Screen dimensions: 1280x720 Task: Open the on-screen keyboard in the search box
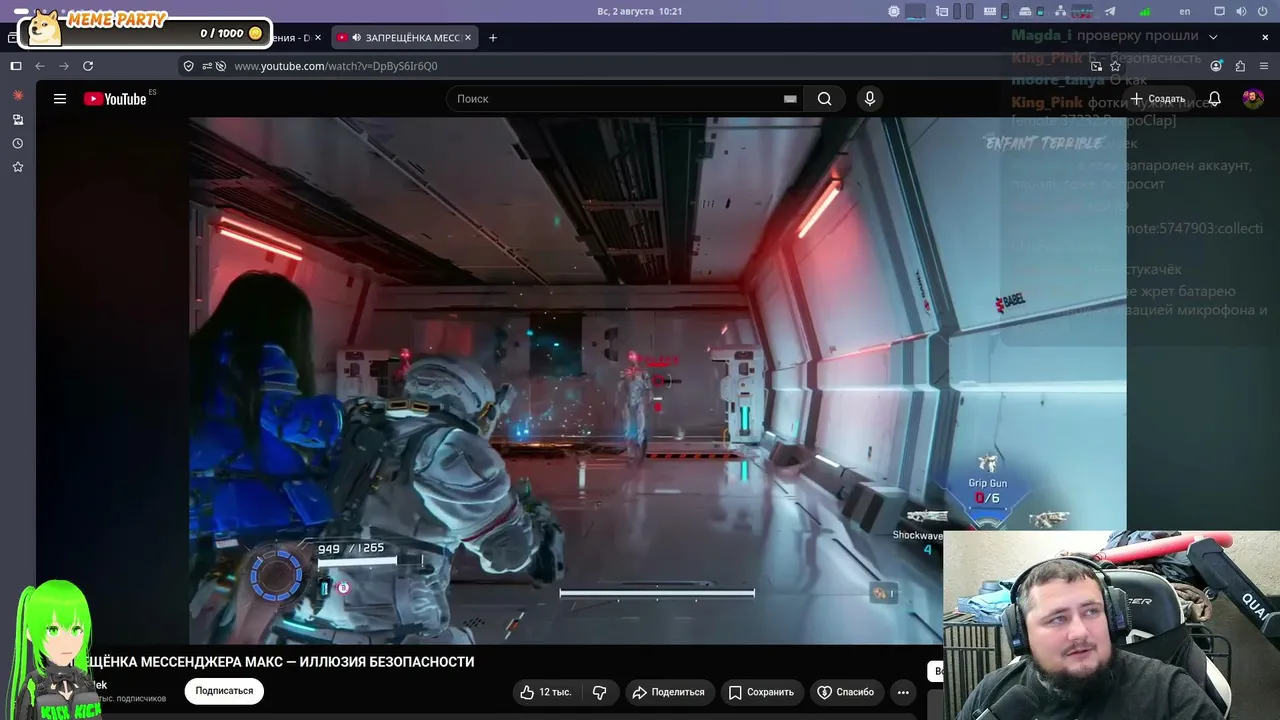[790, 99]
